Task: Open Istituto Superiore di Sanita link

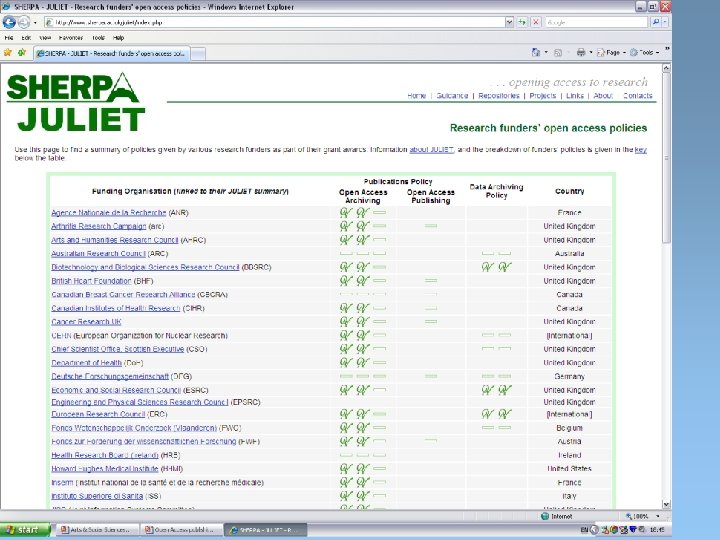Action: pyautogui.click(x=97, y=496)
